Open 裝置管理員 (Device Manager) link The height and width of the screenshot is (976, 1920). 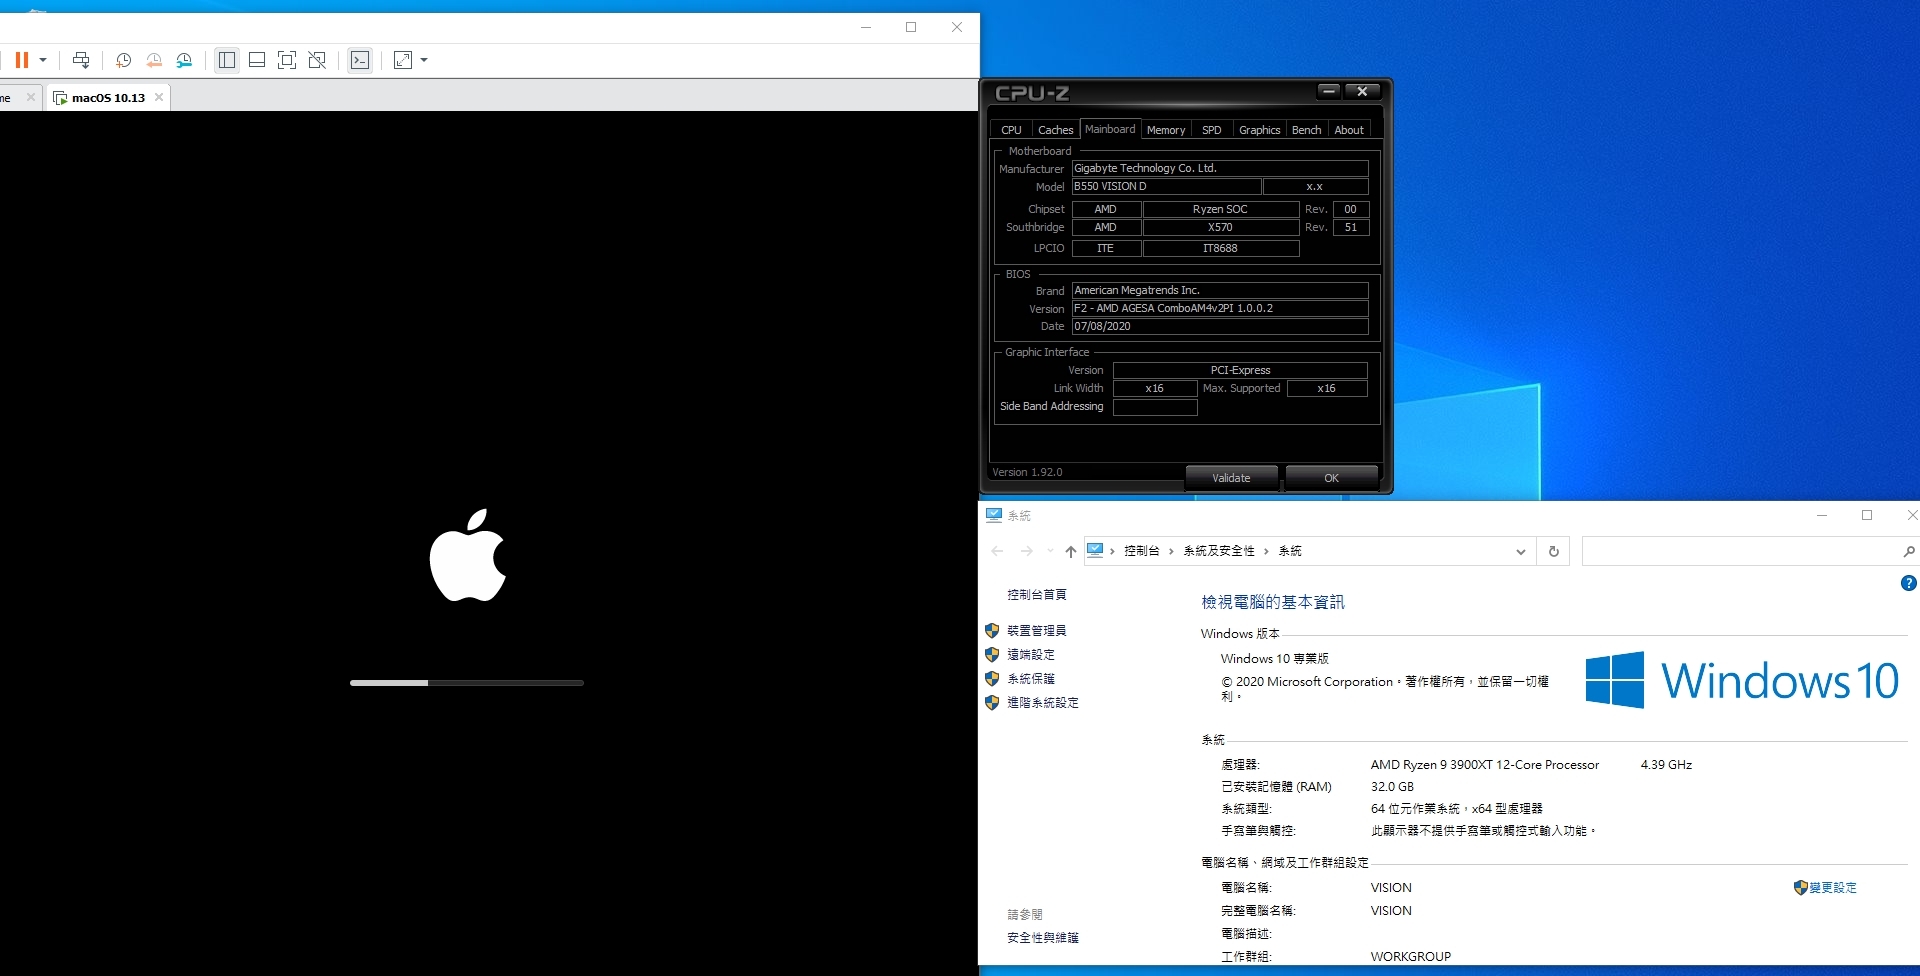1037,631
